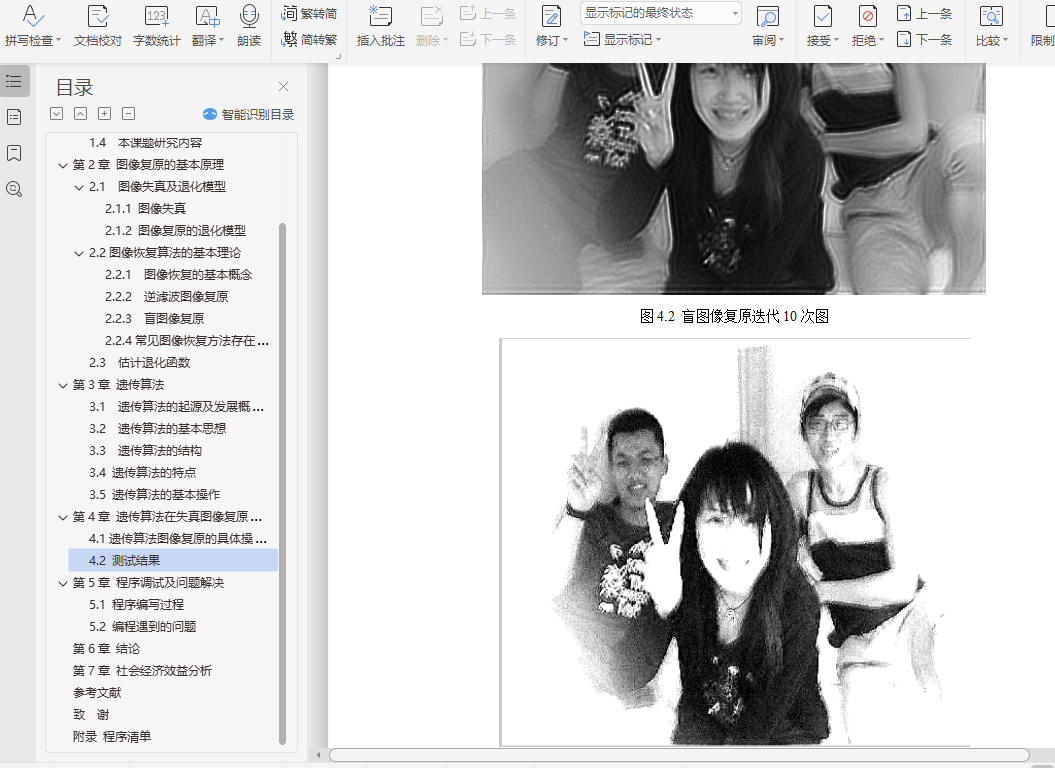Start read aloud (朗读)
The image size is (1055, 768).
pos(249,18)
